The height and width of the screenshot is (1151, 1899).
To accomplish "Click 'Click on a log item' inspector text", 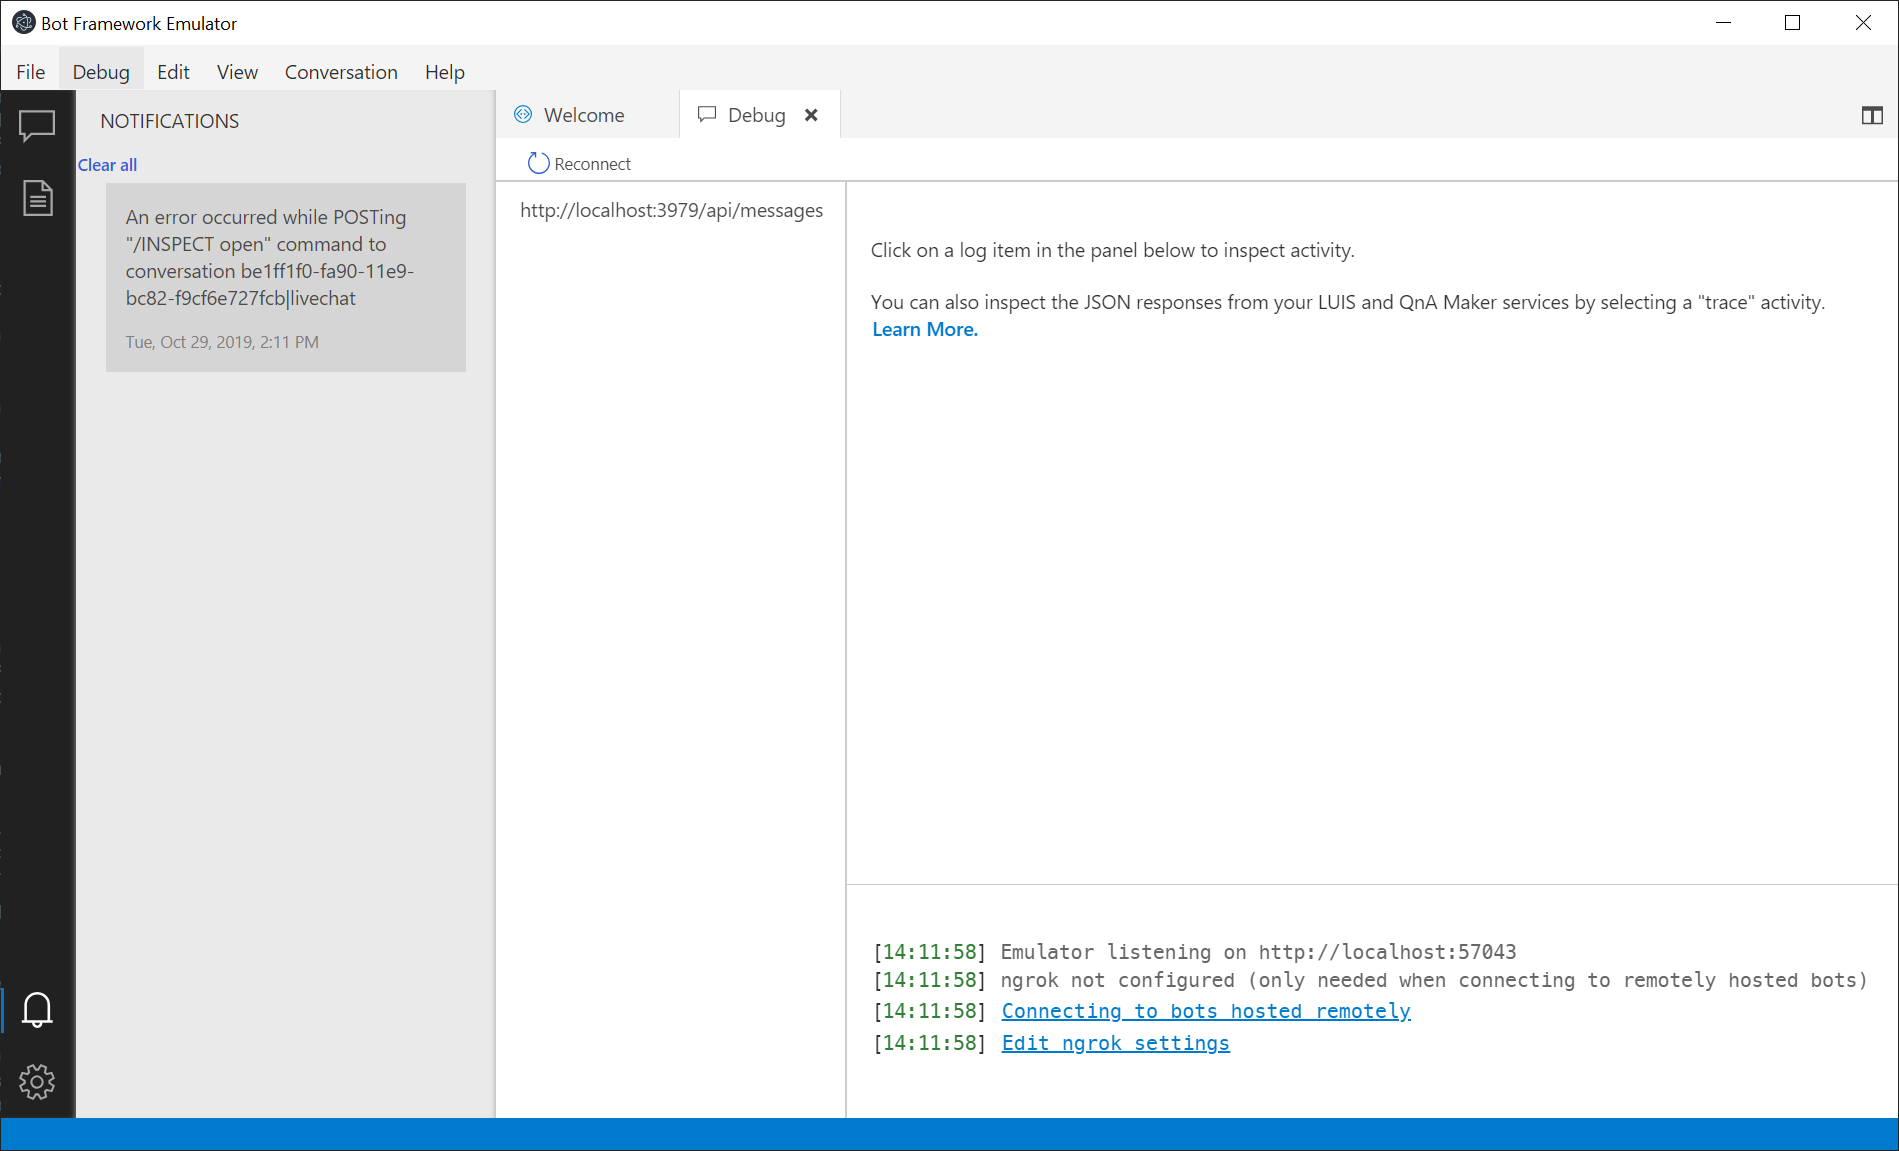I will 1112,250.
